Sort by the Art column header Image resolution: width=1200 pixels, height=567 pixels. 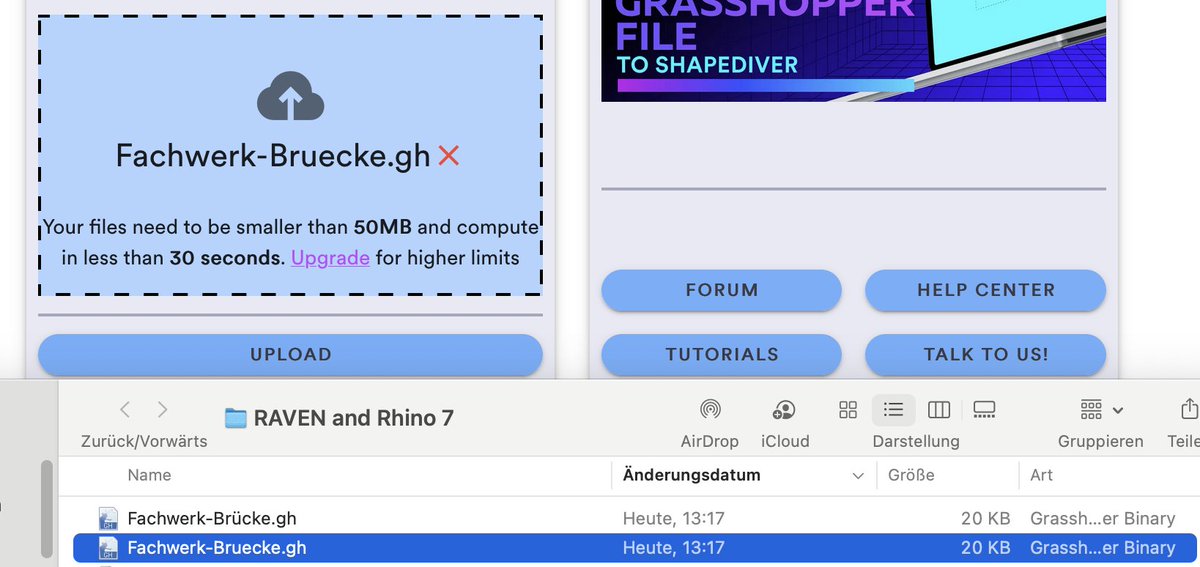point(1041,475)
